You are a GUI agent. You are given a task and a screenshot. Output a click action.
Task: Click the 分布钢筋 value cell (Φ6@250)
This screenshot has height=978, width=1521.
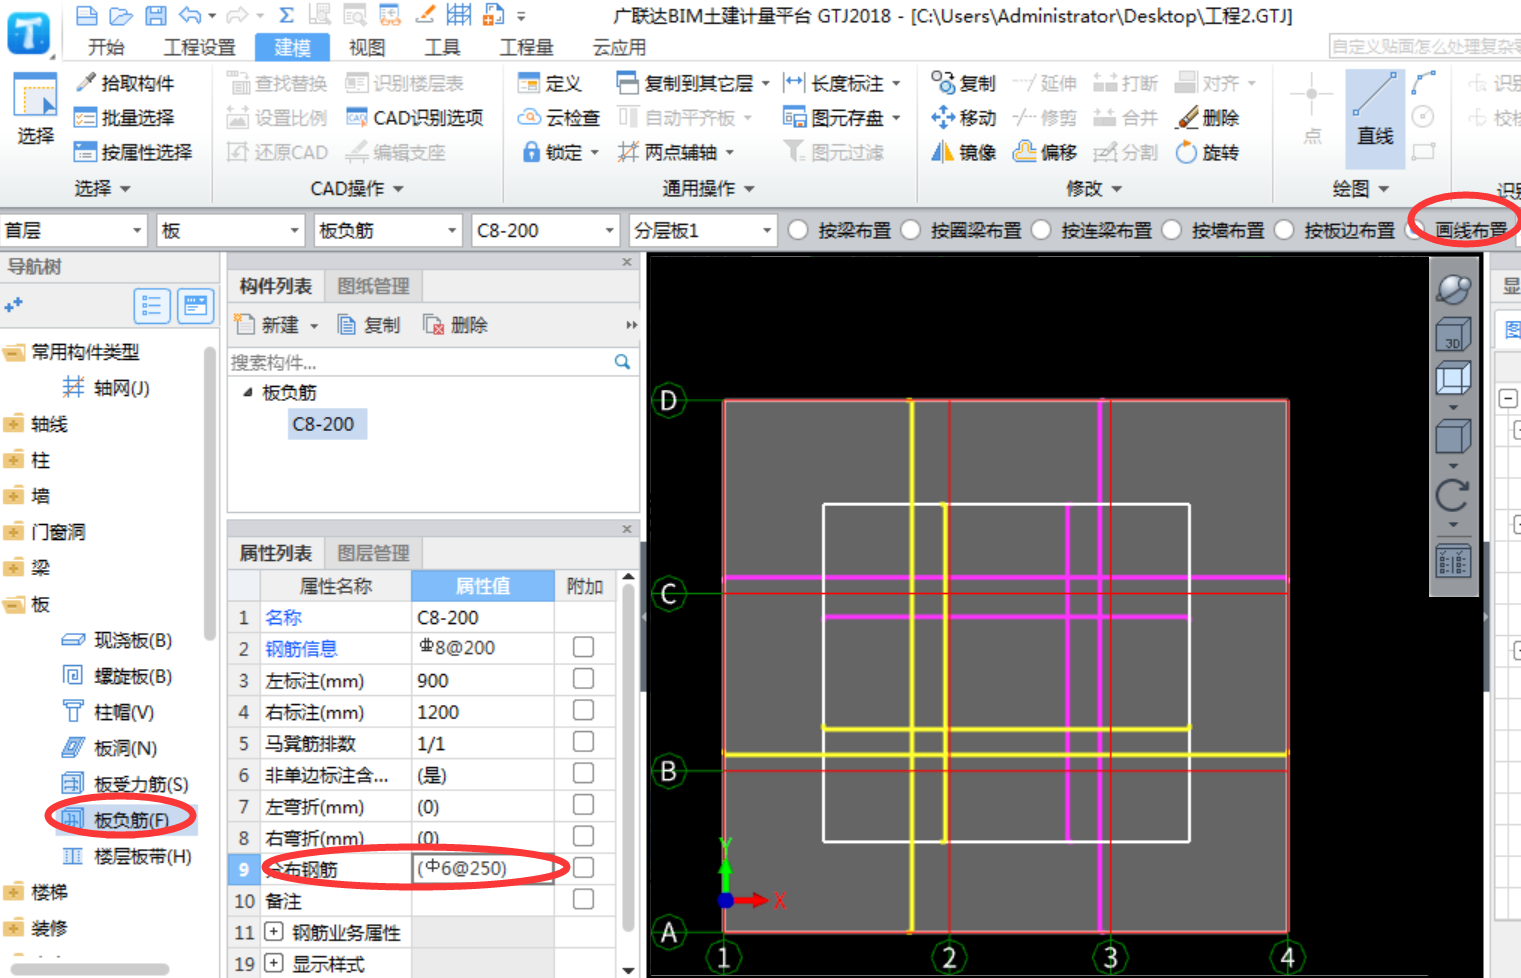(x=483, y=868)
